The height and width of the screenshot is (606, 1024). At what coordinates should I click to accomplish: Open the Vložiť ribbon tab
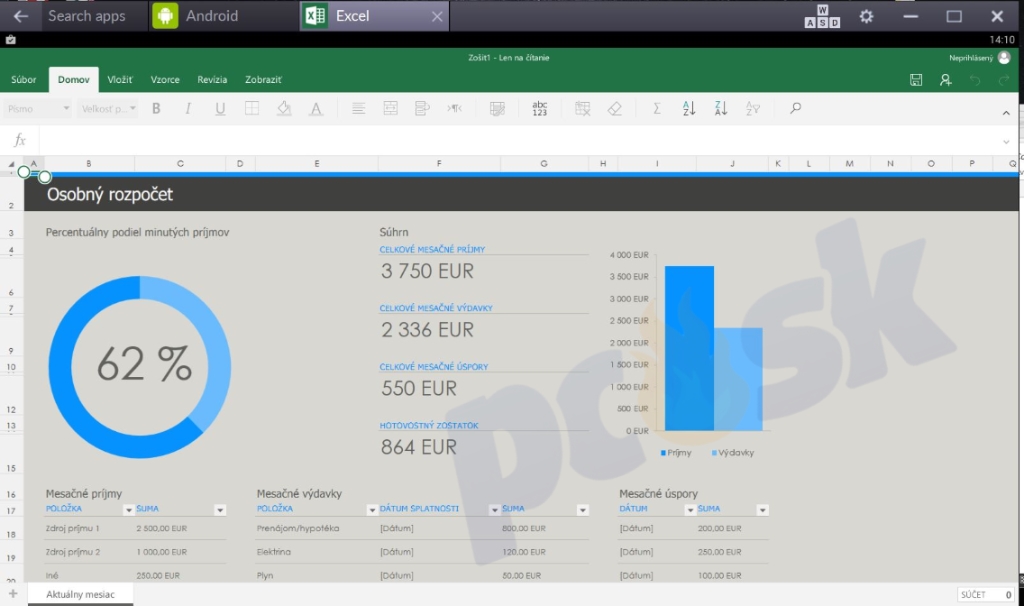tap(120, 80)
